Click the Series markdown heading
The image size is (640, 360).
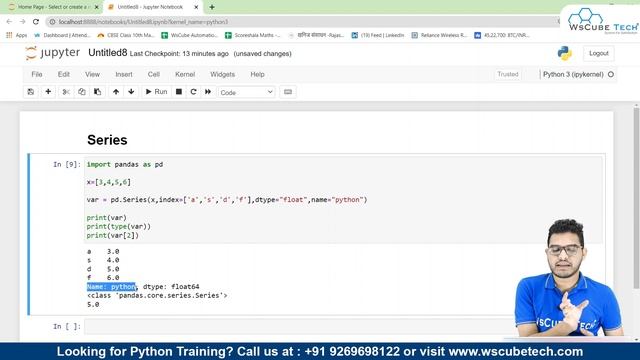tap(107, 140)
